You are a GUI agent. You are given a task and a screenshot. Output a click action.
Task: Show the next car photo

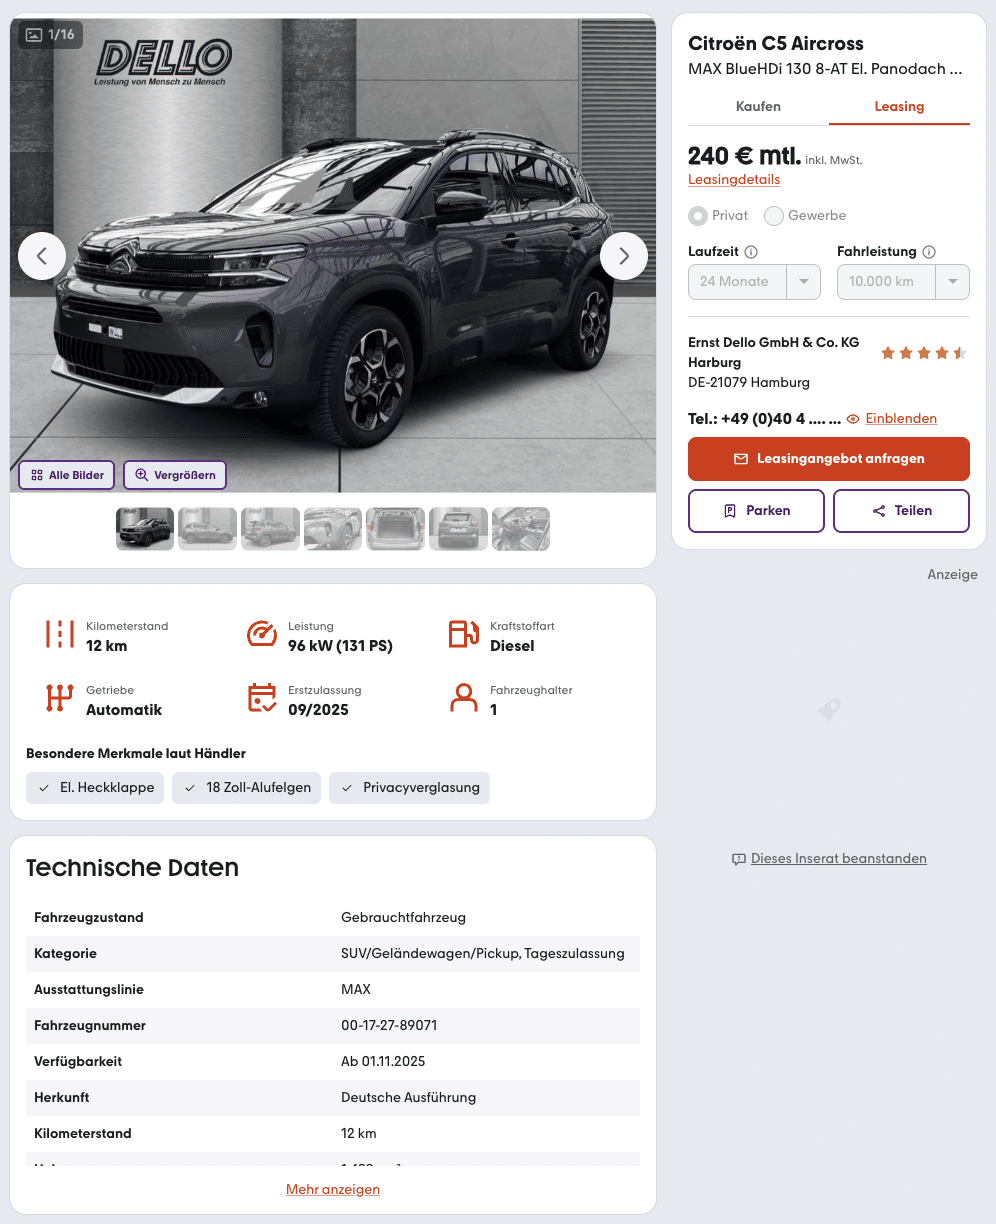[x=624, y=256]
